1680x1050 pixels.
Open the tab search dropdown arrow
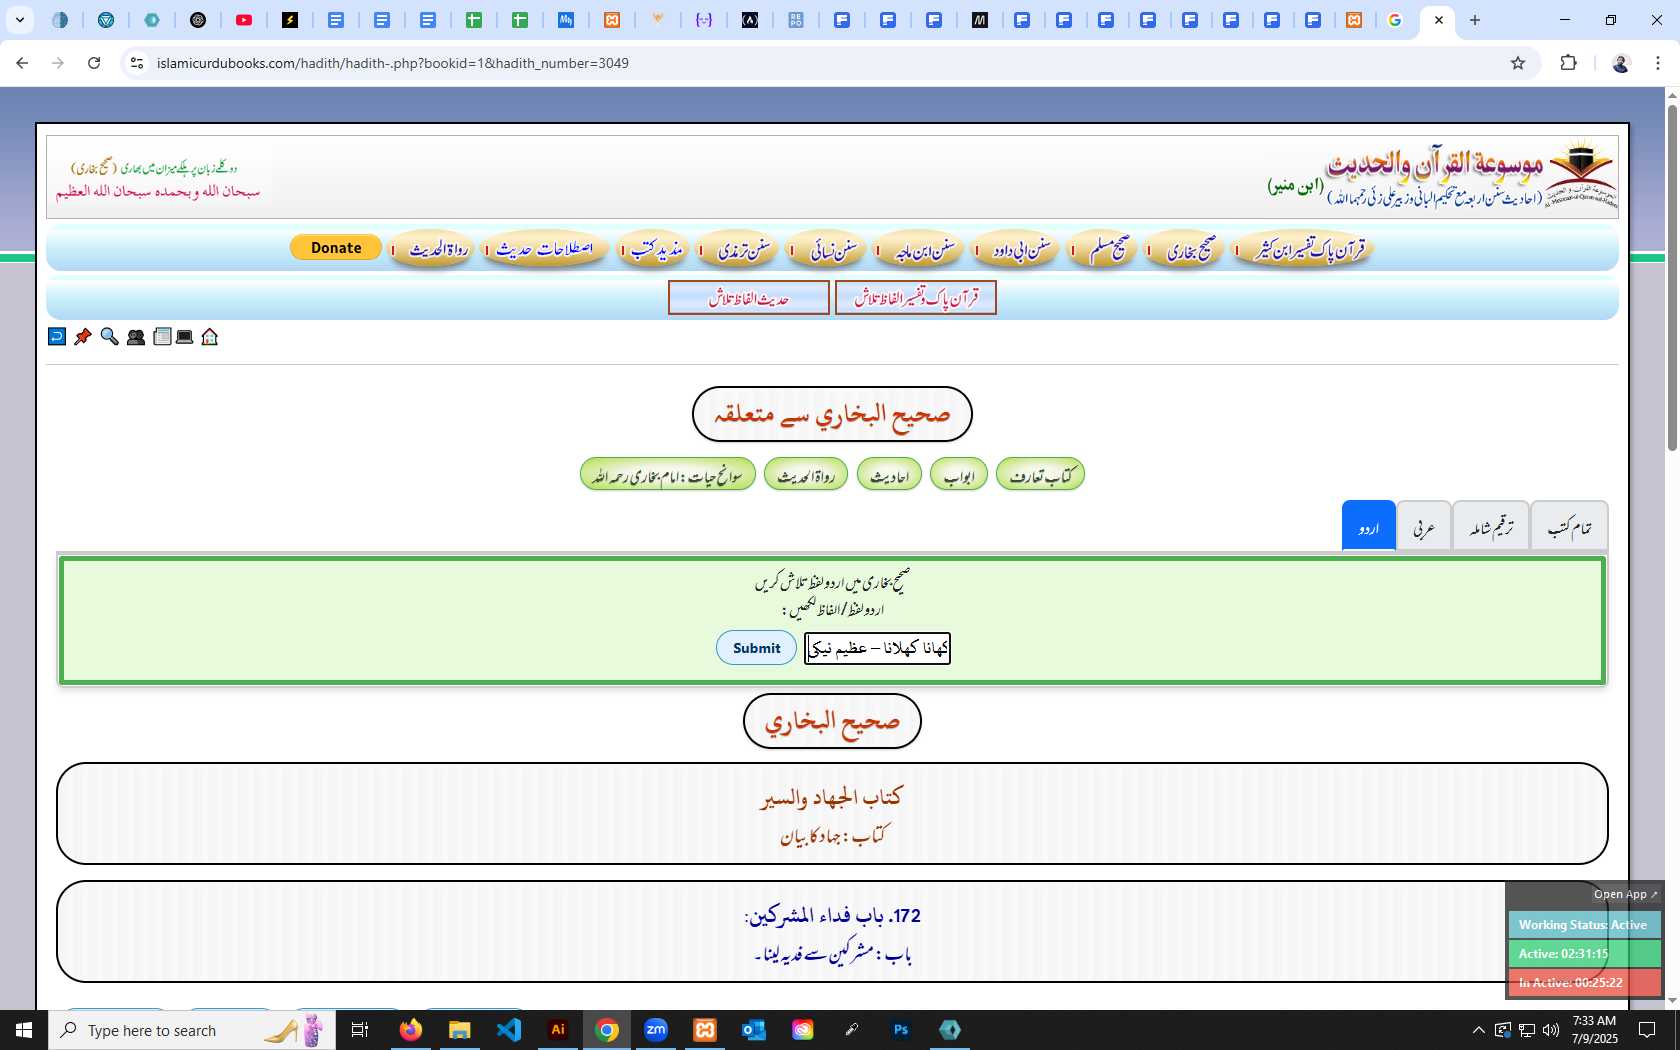point(20,20)
